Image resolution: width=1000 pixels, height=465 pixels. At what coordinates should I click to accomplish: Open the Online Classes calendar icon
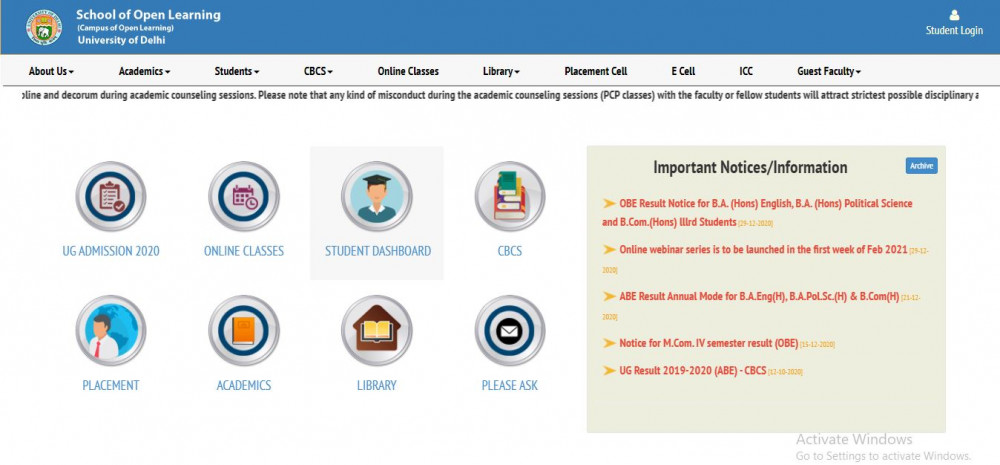click(244, 196)
